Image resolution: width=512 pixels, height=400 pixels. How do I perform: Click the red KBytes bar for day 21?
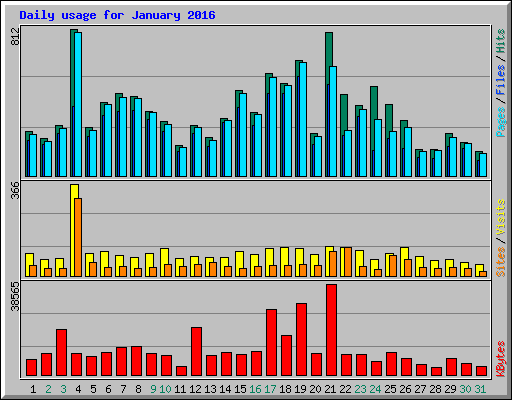coord(331,330)
